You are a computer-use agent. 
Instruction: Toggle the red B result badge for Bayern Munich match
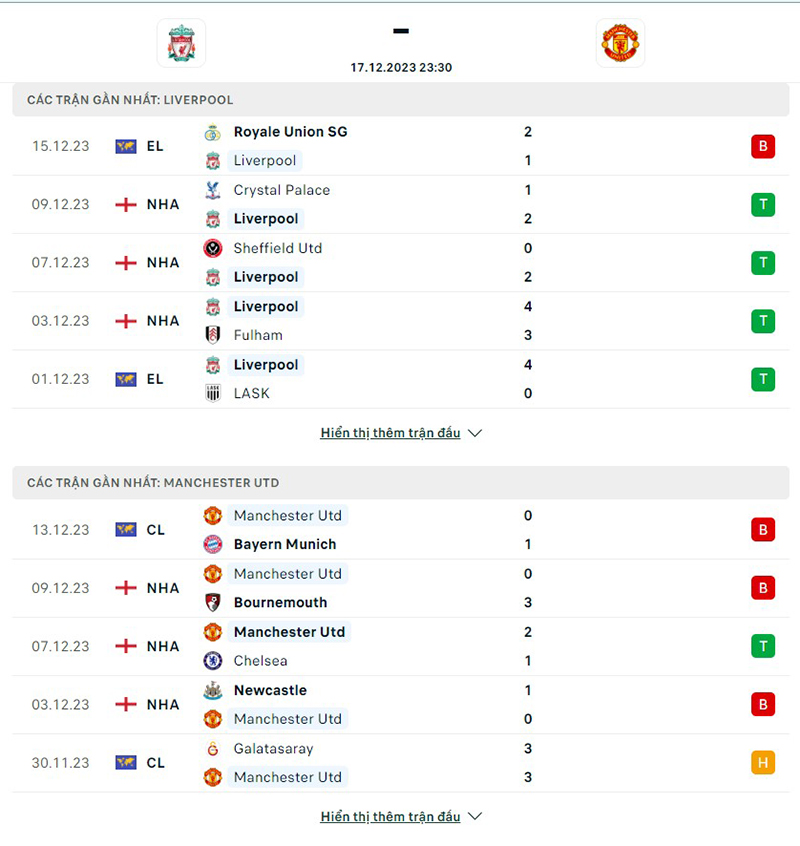tap(763, 530)
